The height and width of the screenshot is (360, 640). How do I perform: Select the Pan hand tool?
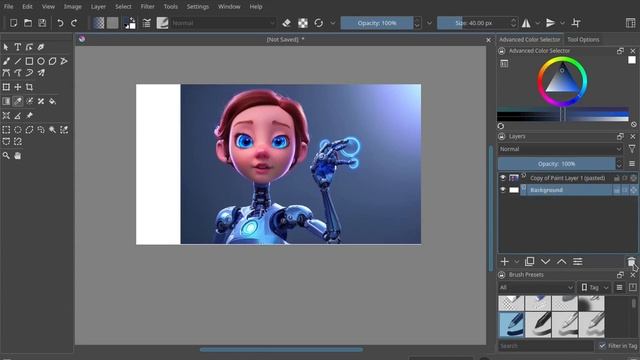[18, 156]
